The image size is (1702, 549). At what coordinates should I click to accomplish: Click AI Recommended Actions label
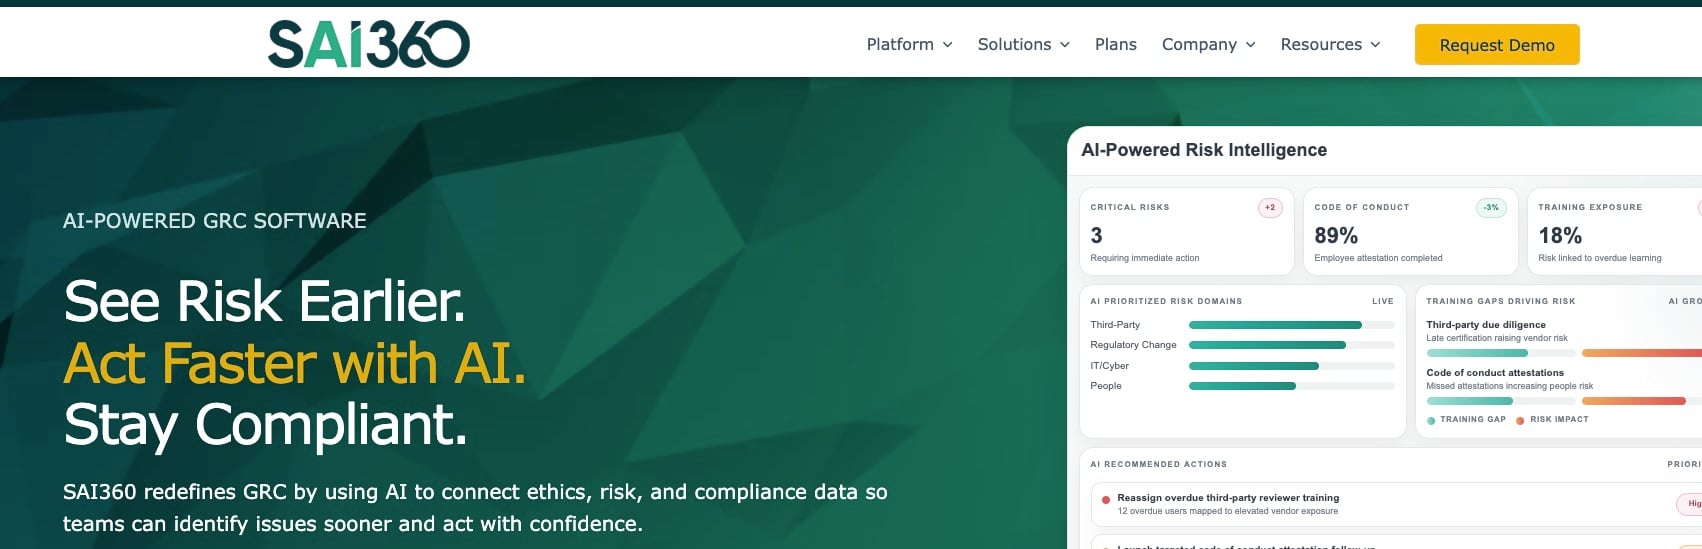click(x=1158, y=464)
